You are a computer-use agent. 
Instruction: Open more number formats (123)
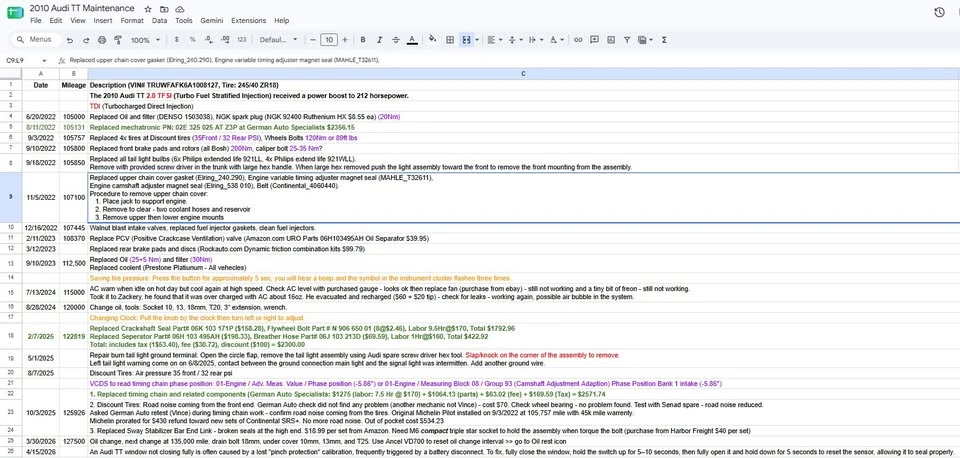click(242, 40)
